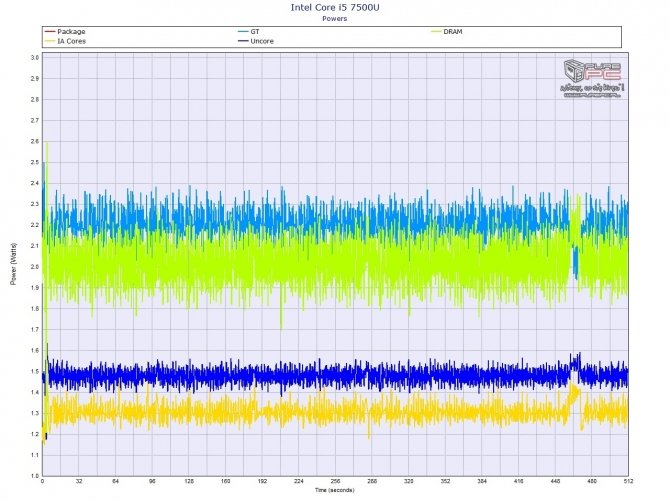Click the GT legend entry
Image resolution: width=670 pixels, height=502 pixels.
[x=249, y=32]
